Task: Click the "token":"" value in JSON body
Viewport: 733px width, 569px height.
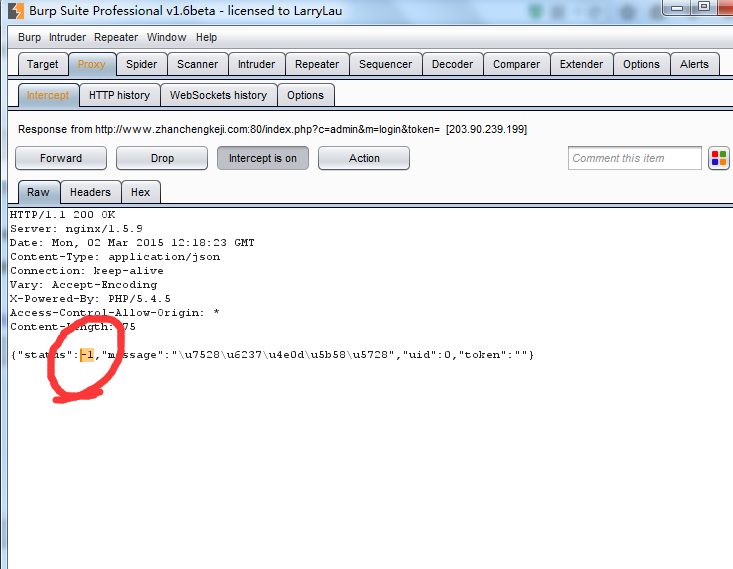Action: click(x=492, y=355)
